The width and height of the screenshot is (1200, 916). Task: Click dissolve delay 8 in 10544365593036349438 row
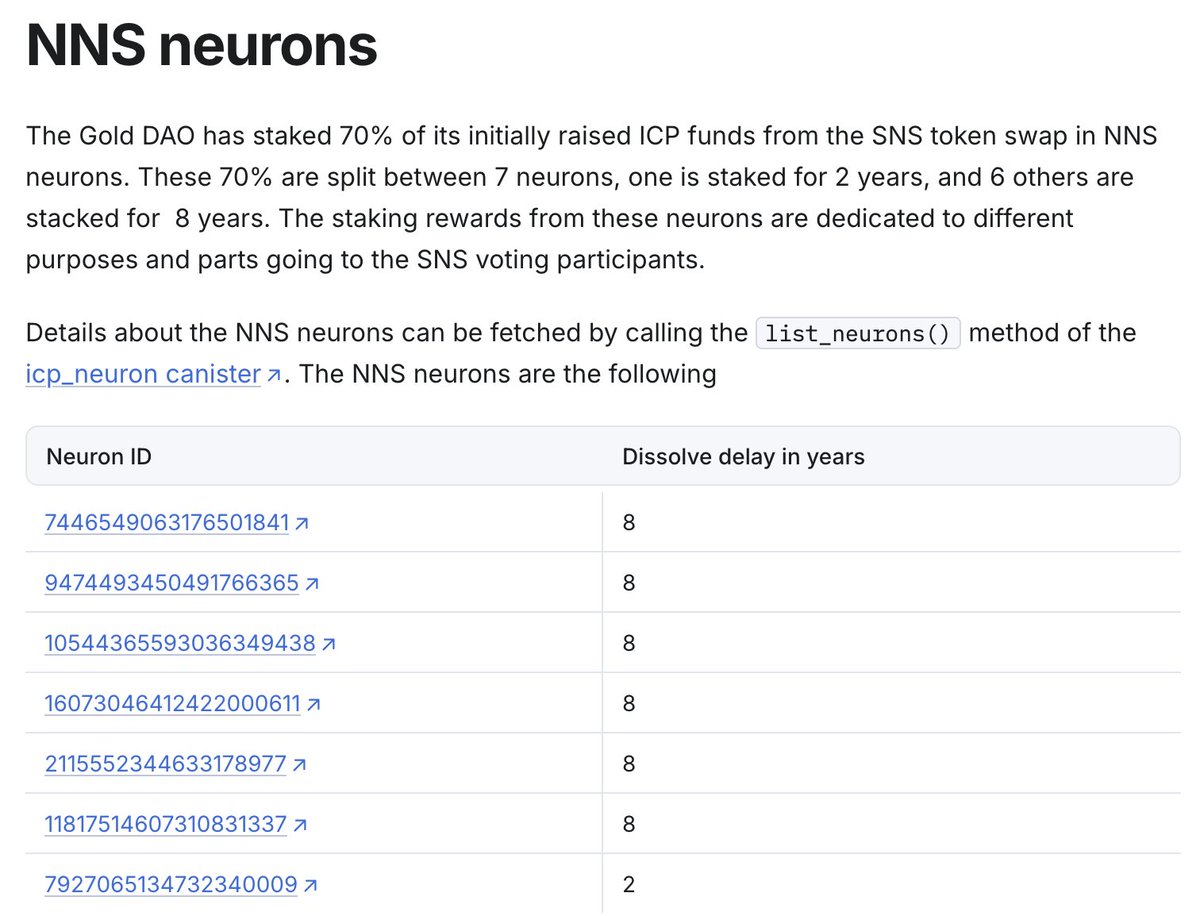coord(628,643)
